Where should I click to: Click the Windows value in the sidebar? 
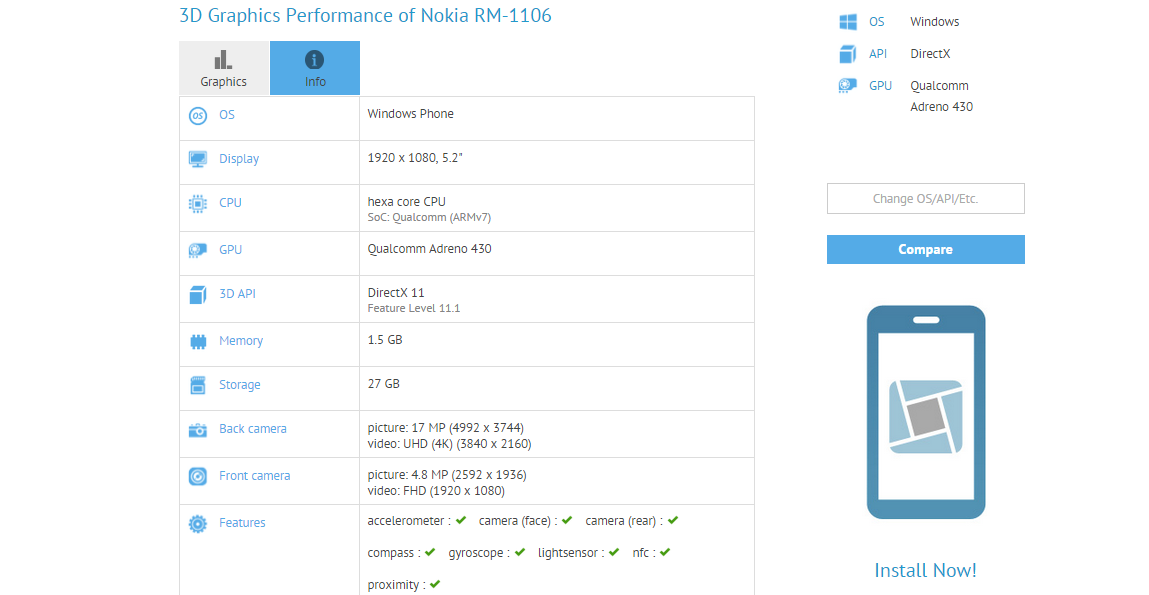coord(935,22)
